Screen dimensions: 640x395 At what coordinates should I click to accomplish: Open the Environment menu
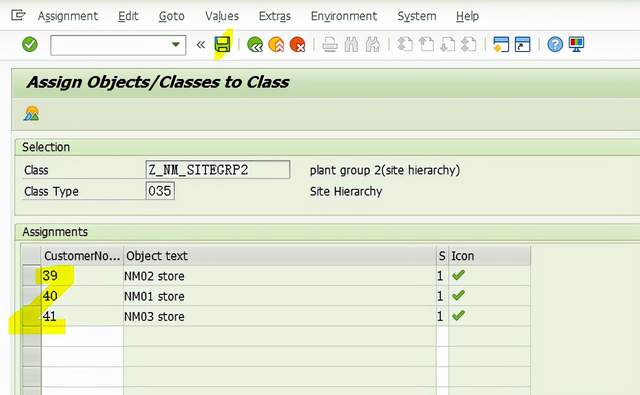click(x=344, y=16)
